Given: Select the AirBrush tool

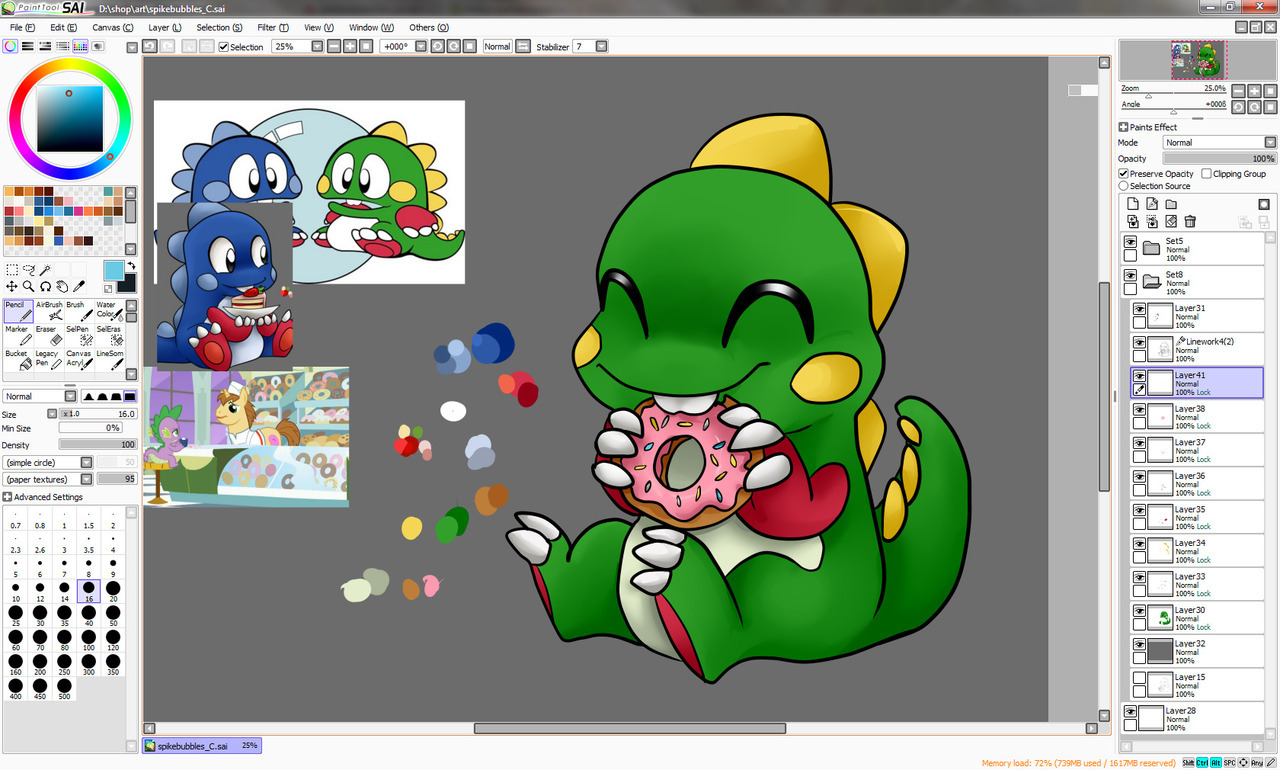Looking at the screenshot, I should coord(49,311).
